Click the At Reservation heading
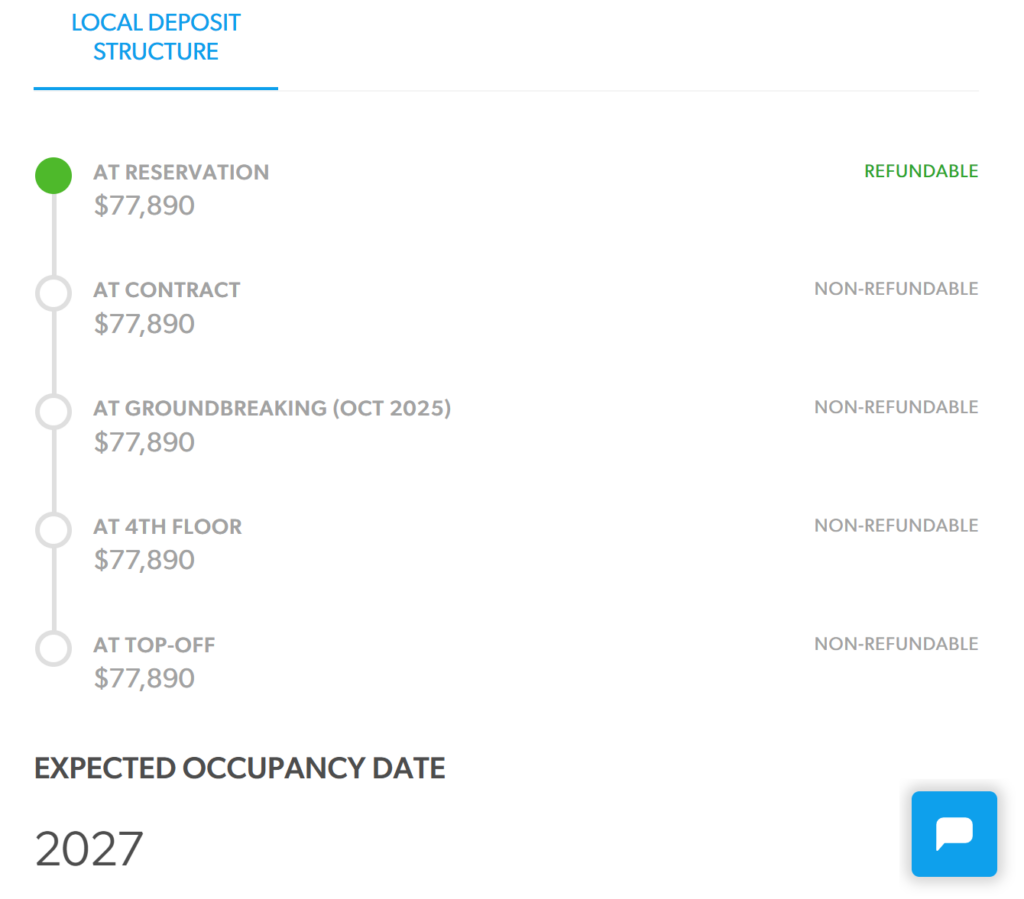 click(181, 172)
